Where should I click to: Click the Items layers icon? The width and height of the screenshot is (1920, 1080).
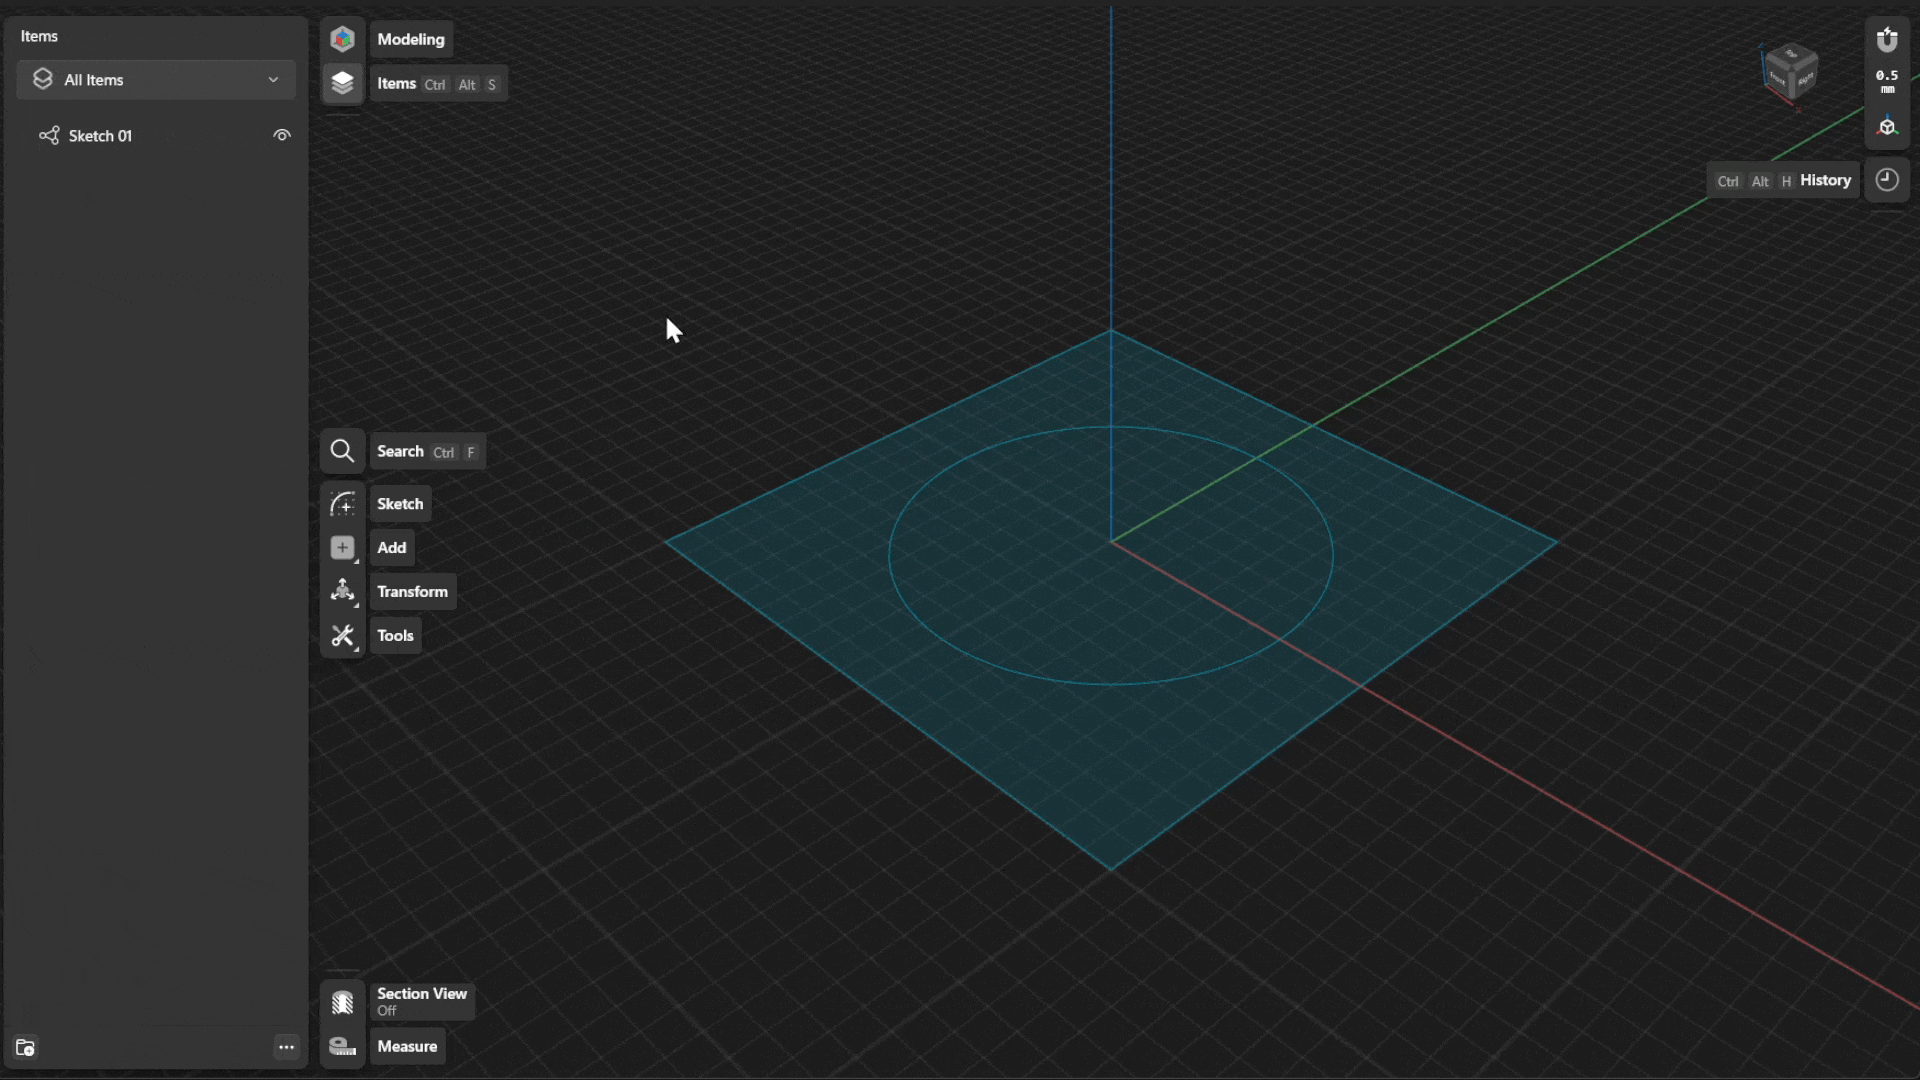pyautogui.click(x=342, y=83)
